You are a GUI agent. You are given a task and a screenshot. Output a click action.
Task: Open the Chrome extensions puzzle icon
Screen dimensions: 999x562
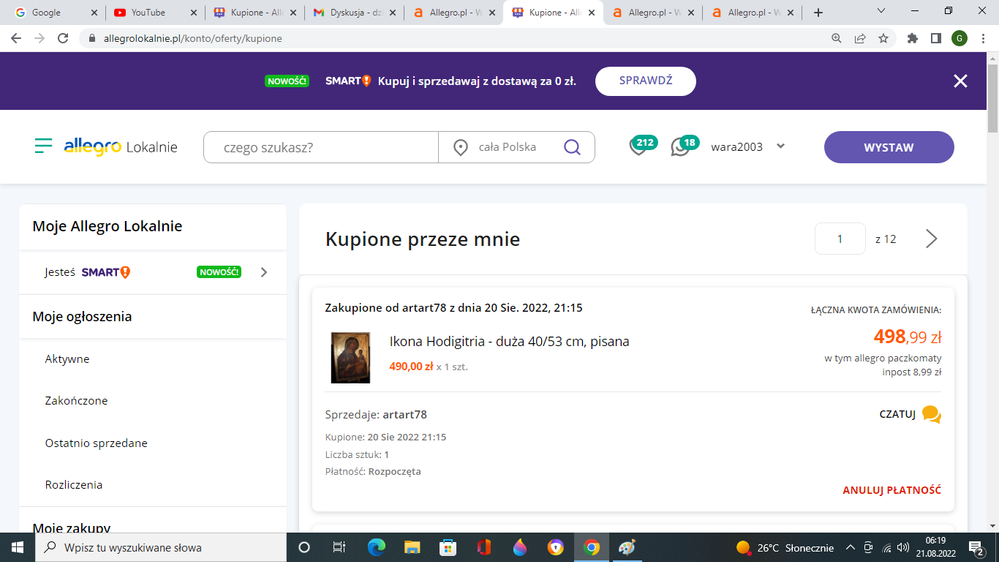912,38
